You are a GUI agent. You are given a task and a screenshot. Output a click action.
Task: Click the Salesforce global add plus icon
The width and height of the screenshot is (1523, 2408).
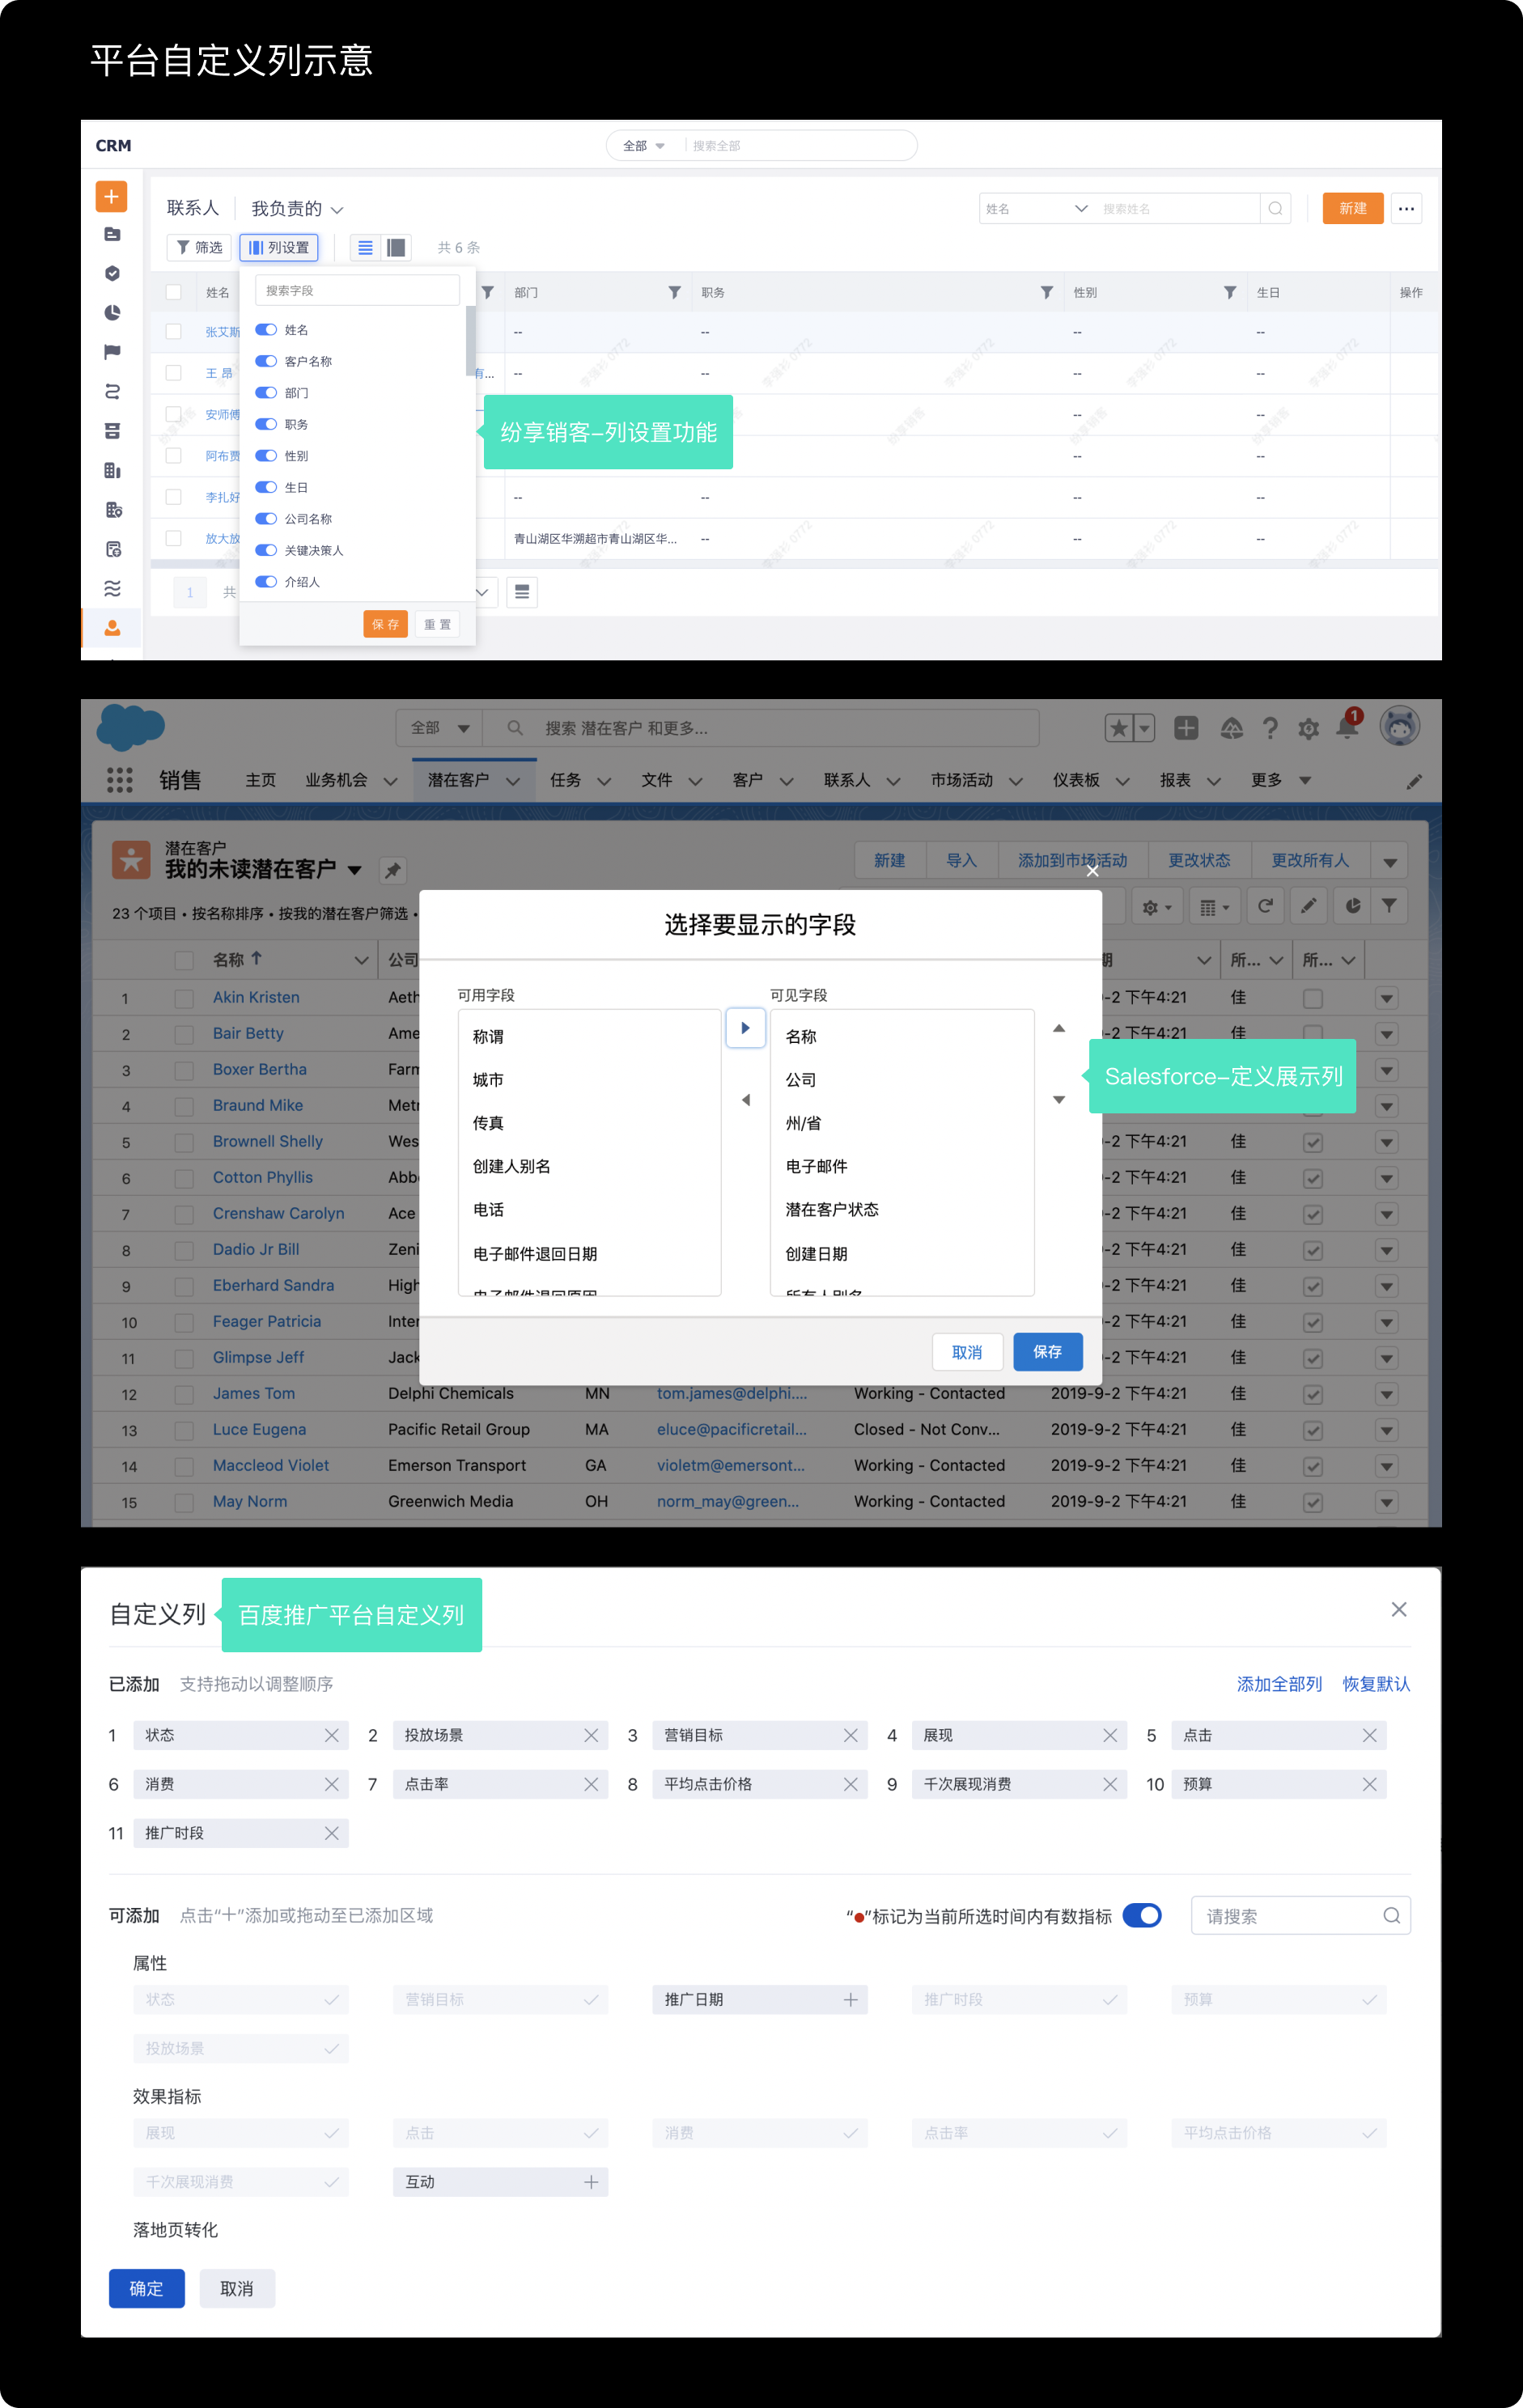click(1186, 728)
